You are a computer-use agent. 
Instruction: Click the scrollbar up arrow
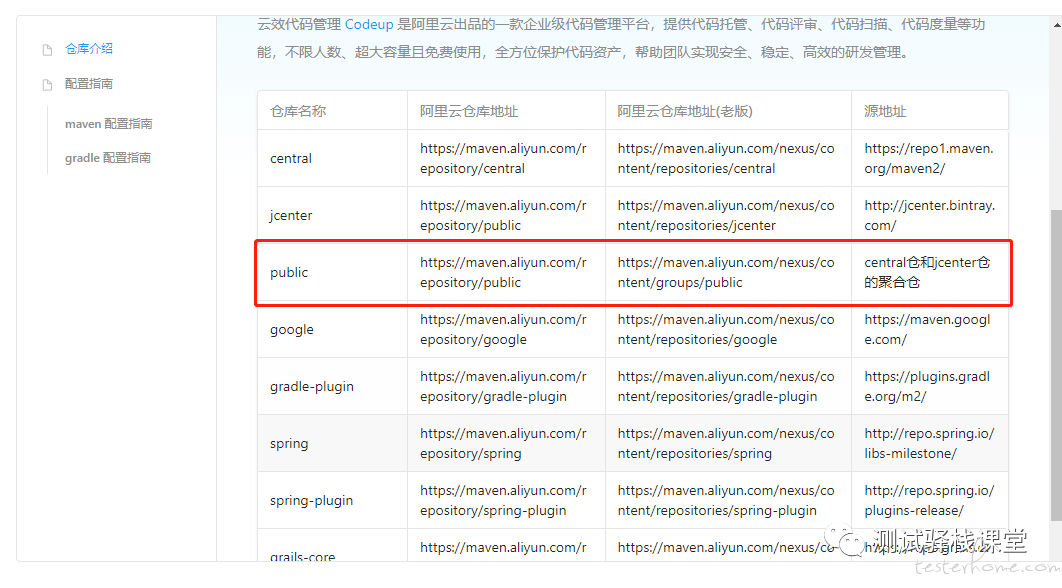1056,25
